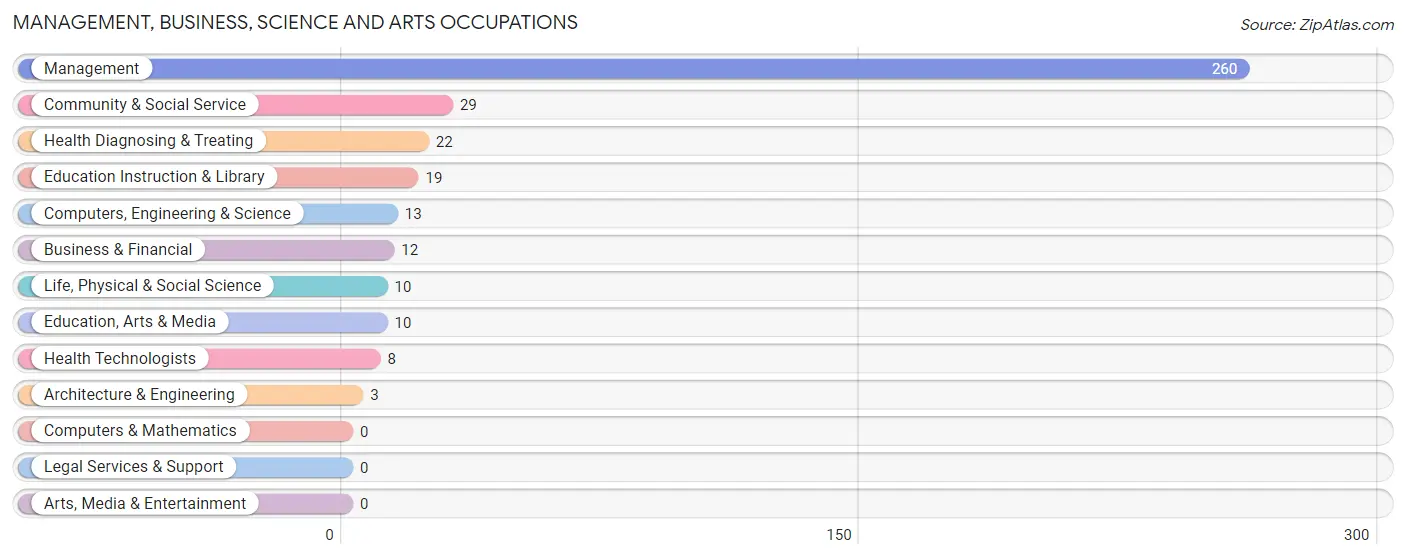
Task: Select the Education, Arts & Media label
Action: 130,321
